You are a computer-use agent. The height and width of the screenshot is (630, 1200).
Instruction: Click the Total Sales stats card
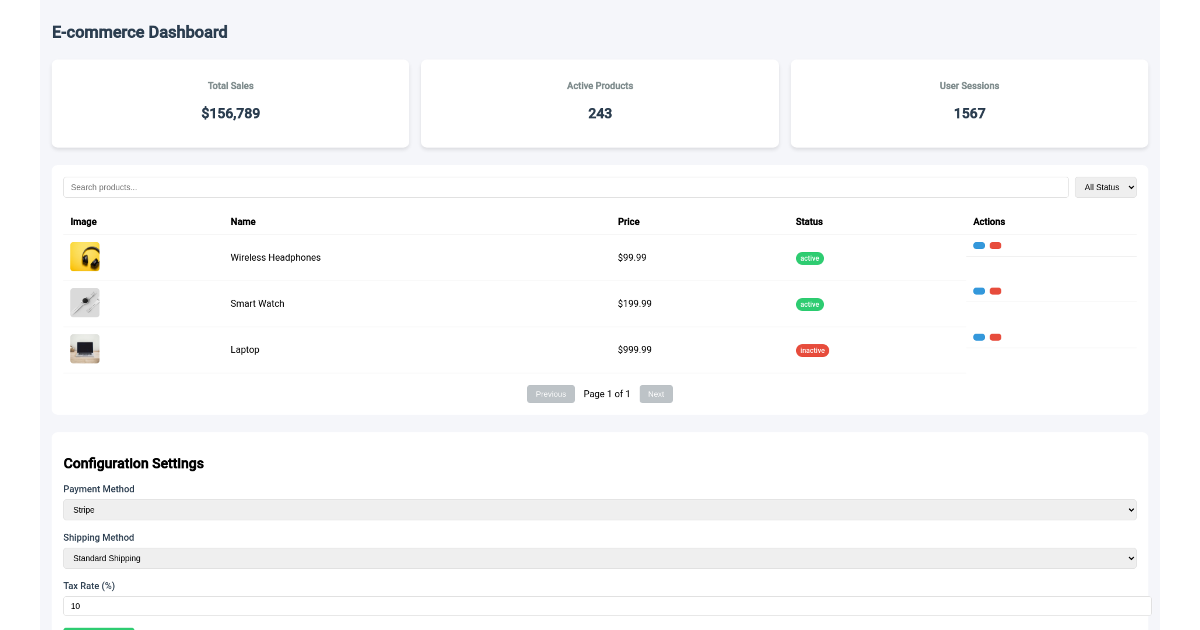[230, 103]
